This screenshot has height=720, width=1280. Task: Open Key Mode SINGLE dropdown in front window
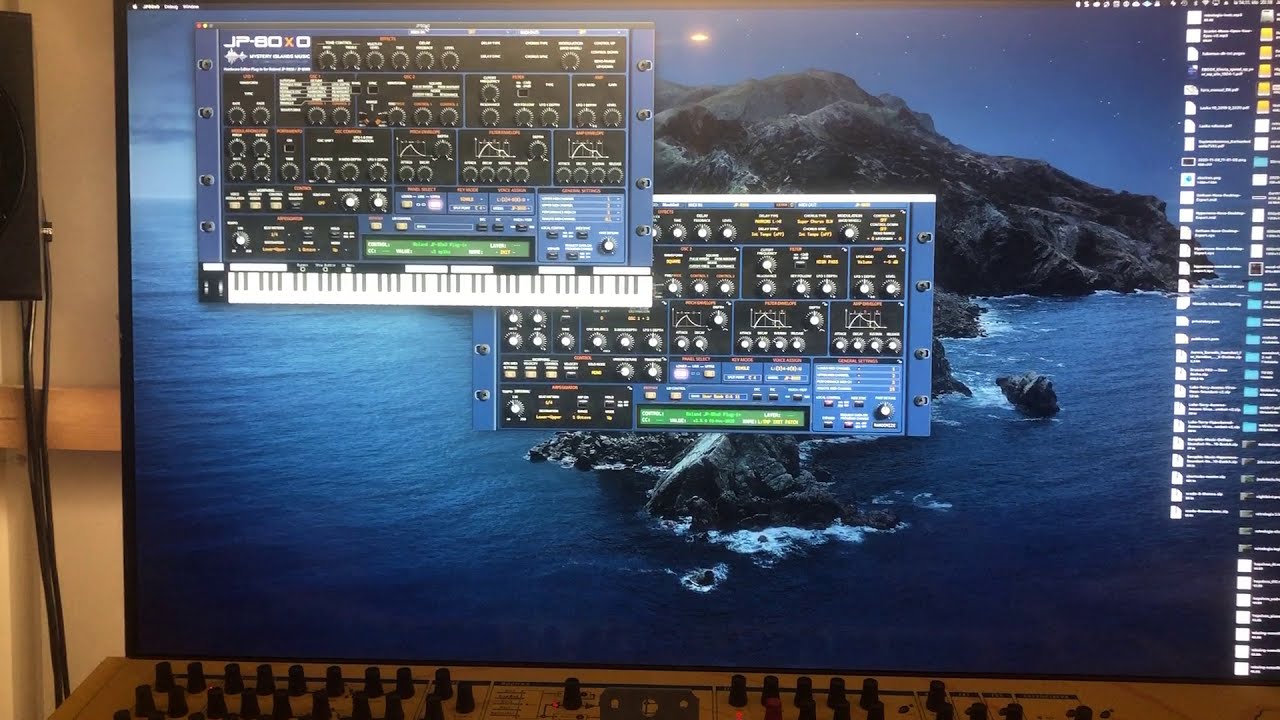467,199
